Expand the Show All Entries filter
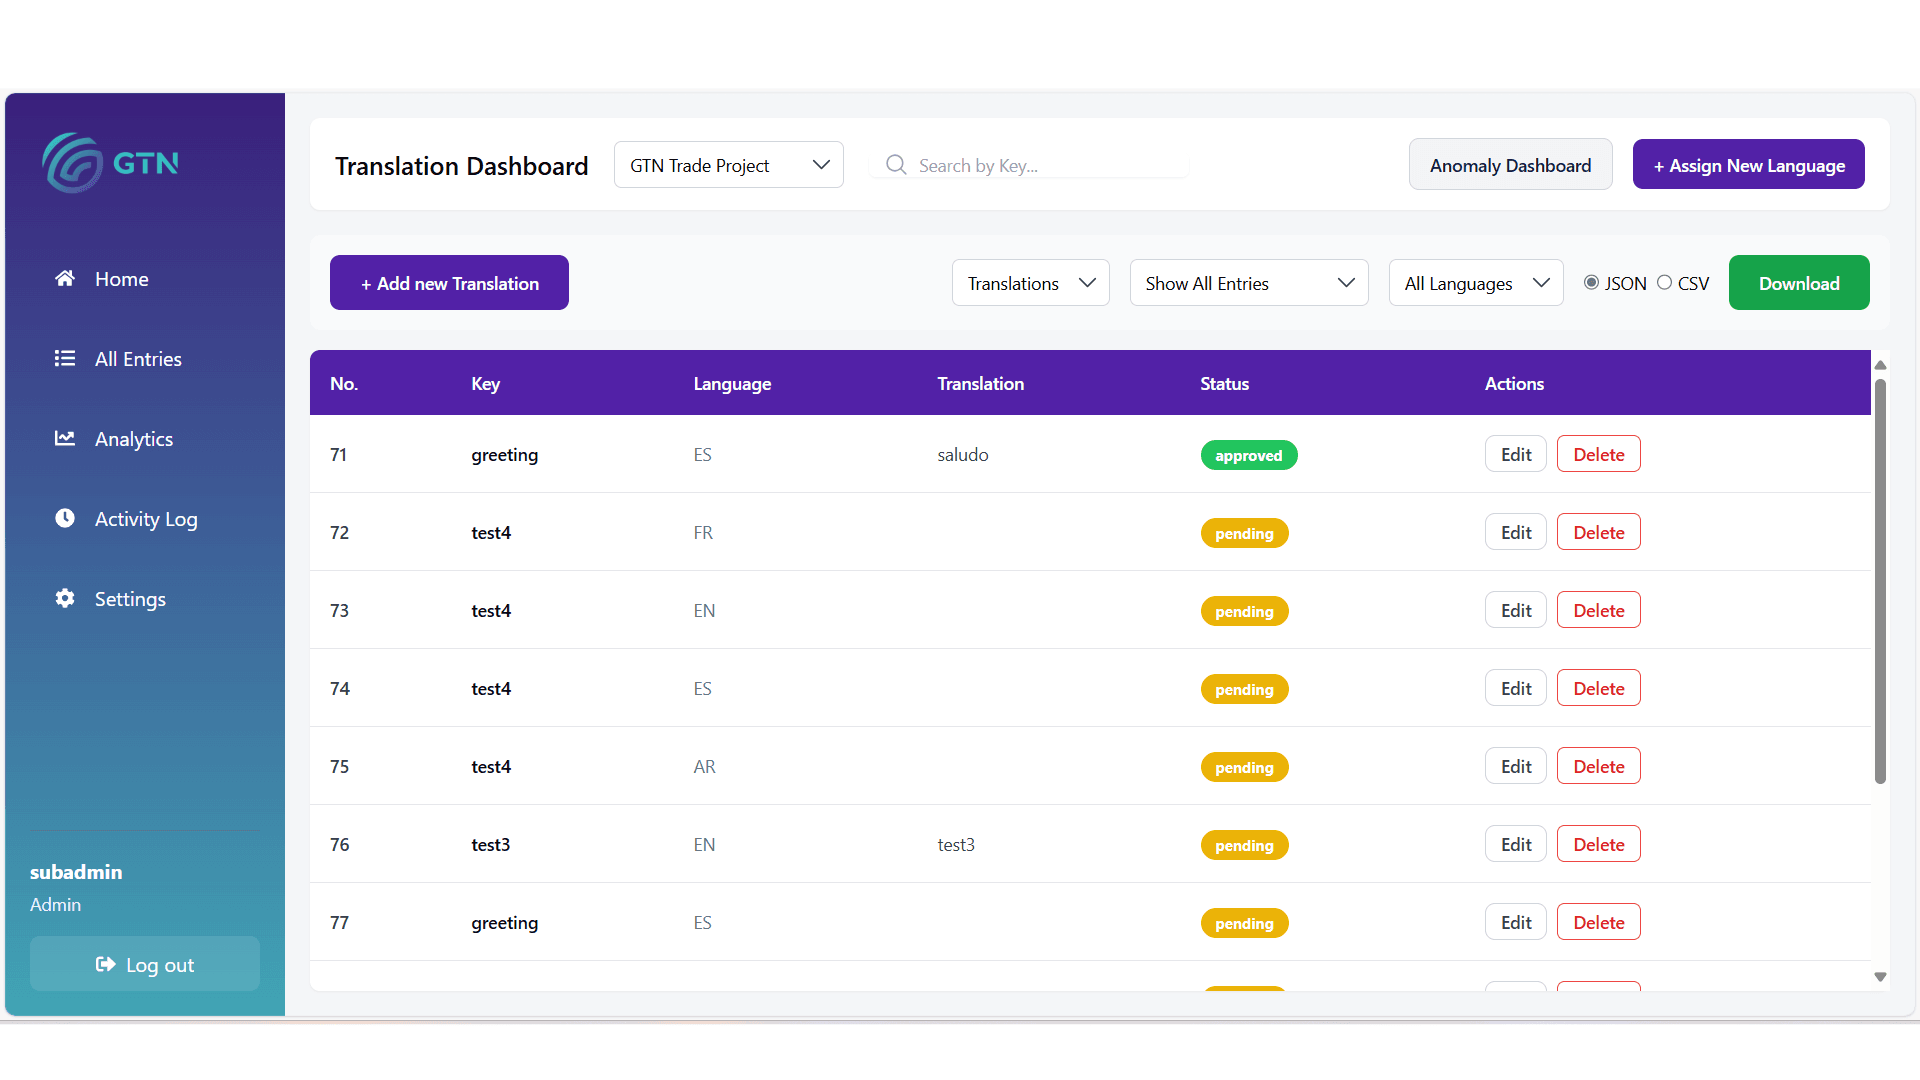This screenshot has height=1080, width=1920. (x=1248, y=283)
